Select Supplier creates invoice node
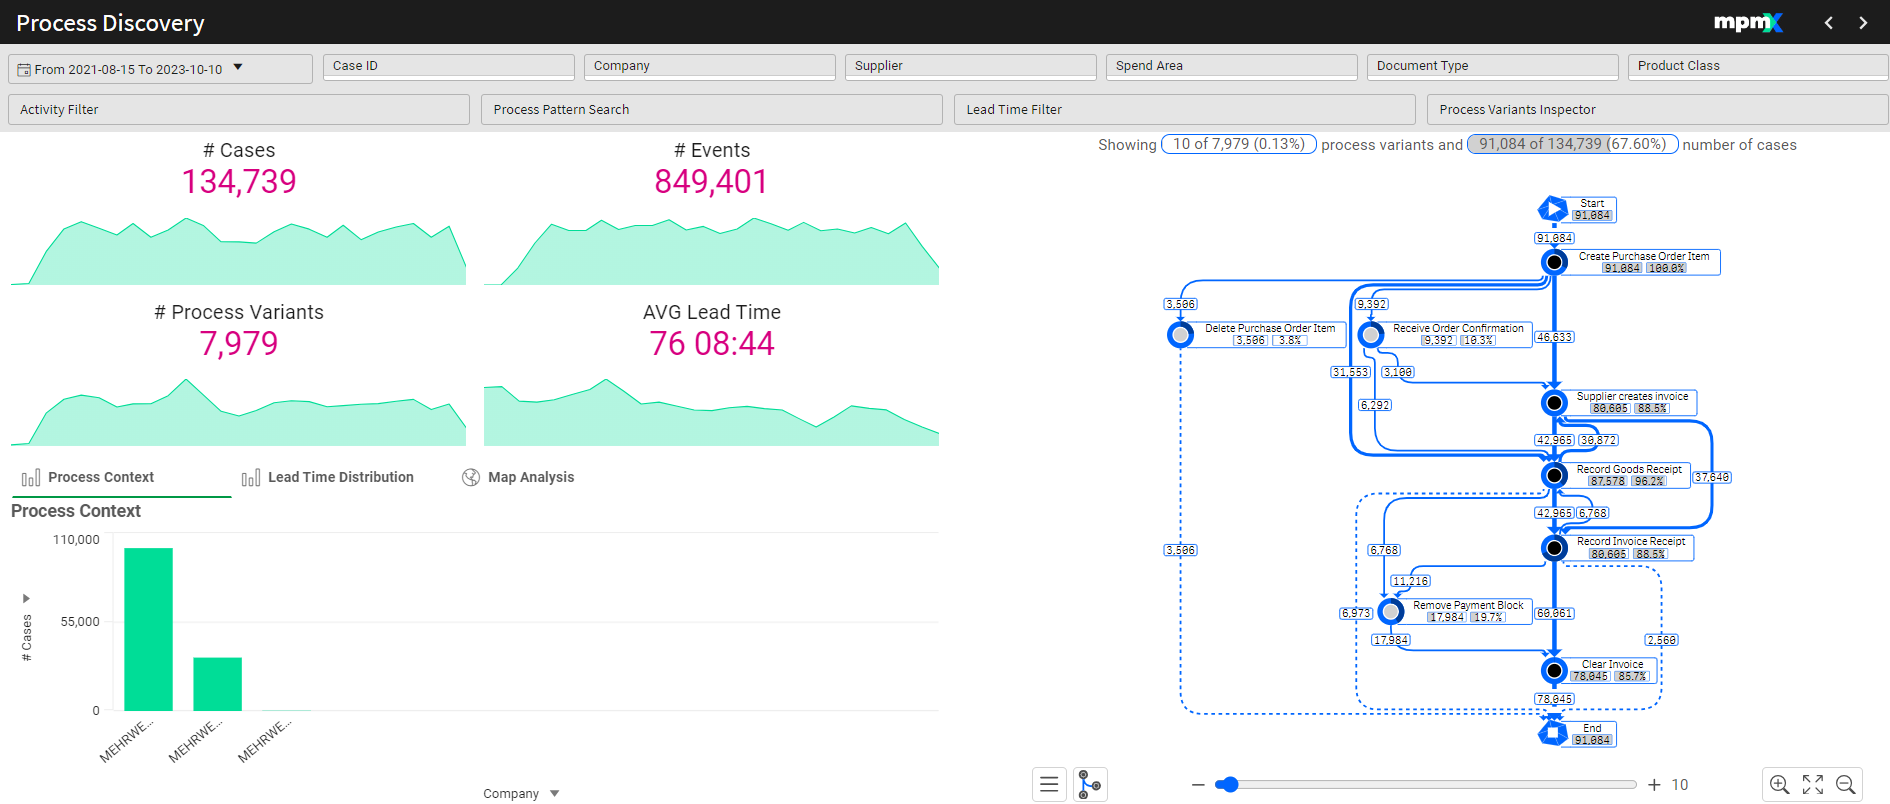 click(1554, 403)
